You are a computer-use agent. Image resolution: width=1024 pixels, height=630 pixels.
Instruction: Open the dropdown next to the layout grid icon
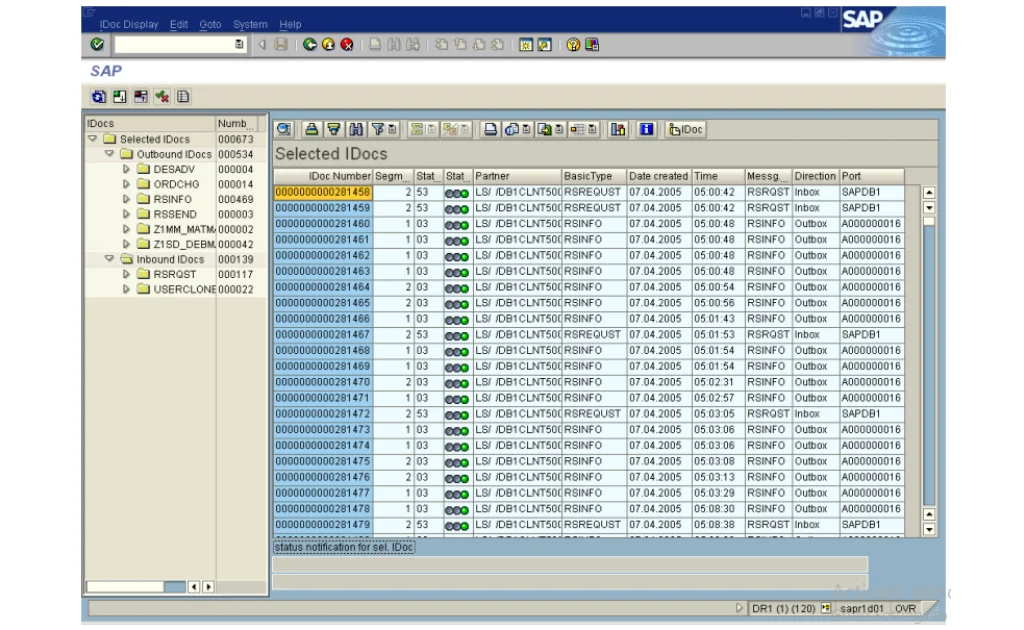point(592,129)
